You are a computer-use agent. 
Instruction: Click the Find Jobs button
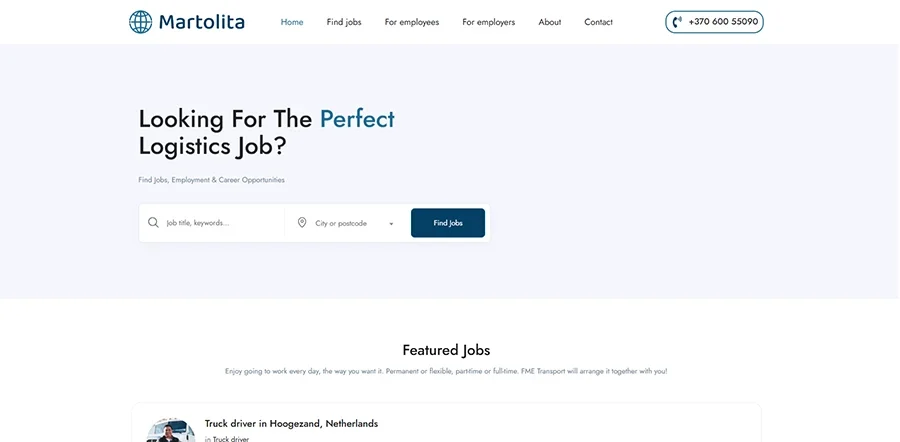coord(448,223)
